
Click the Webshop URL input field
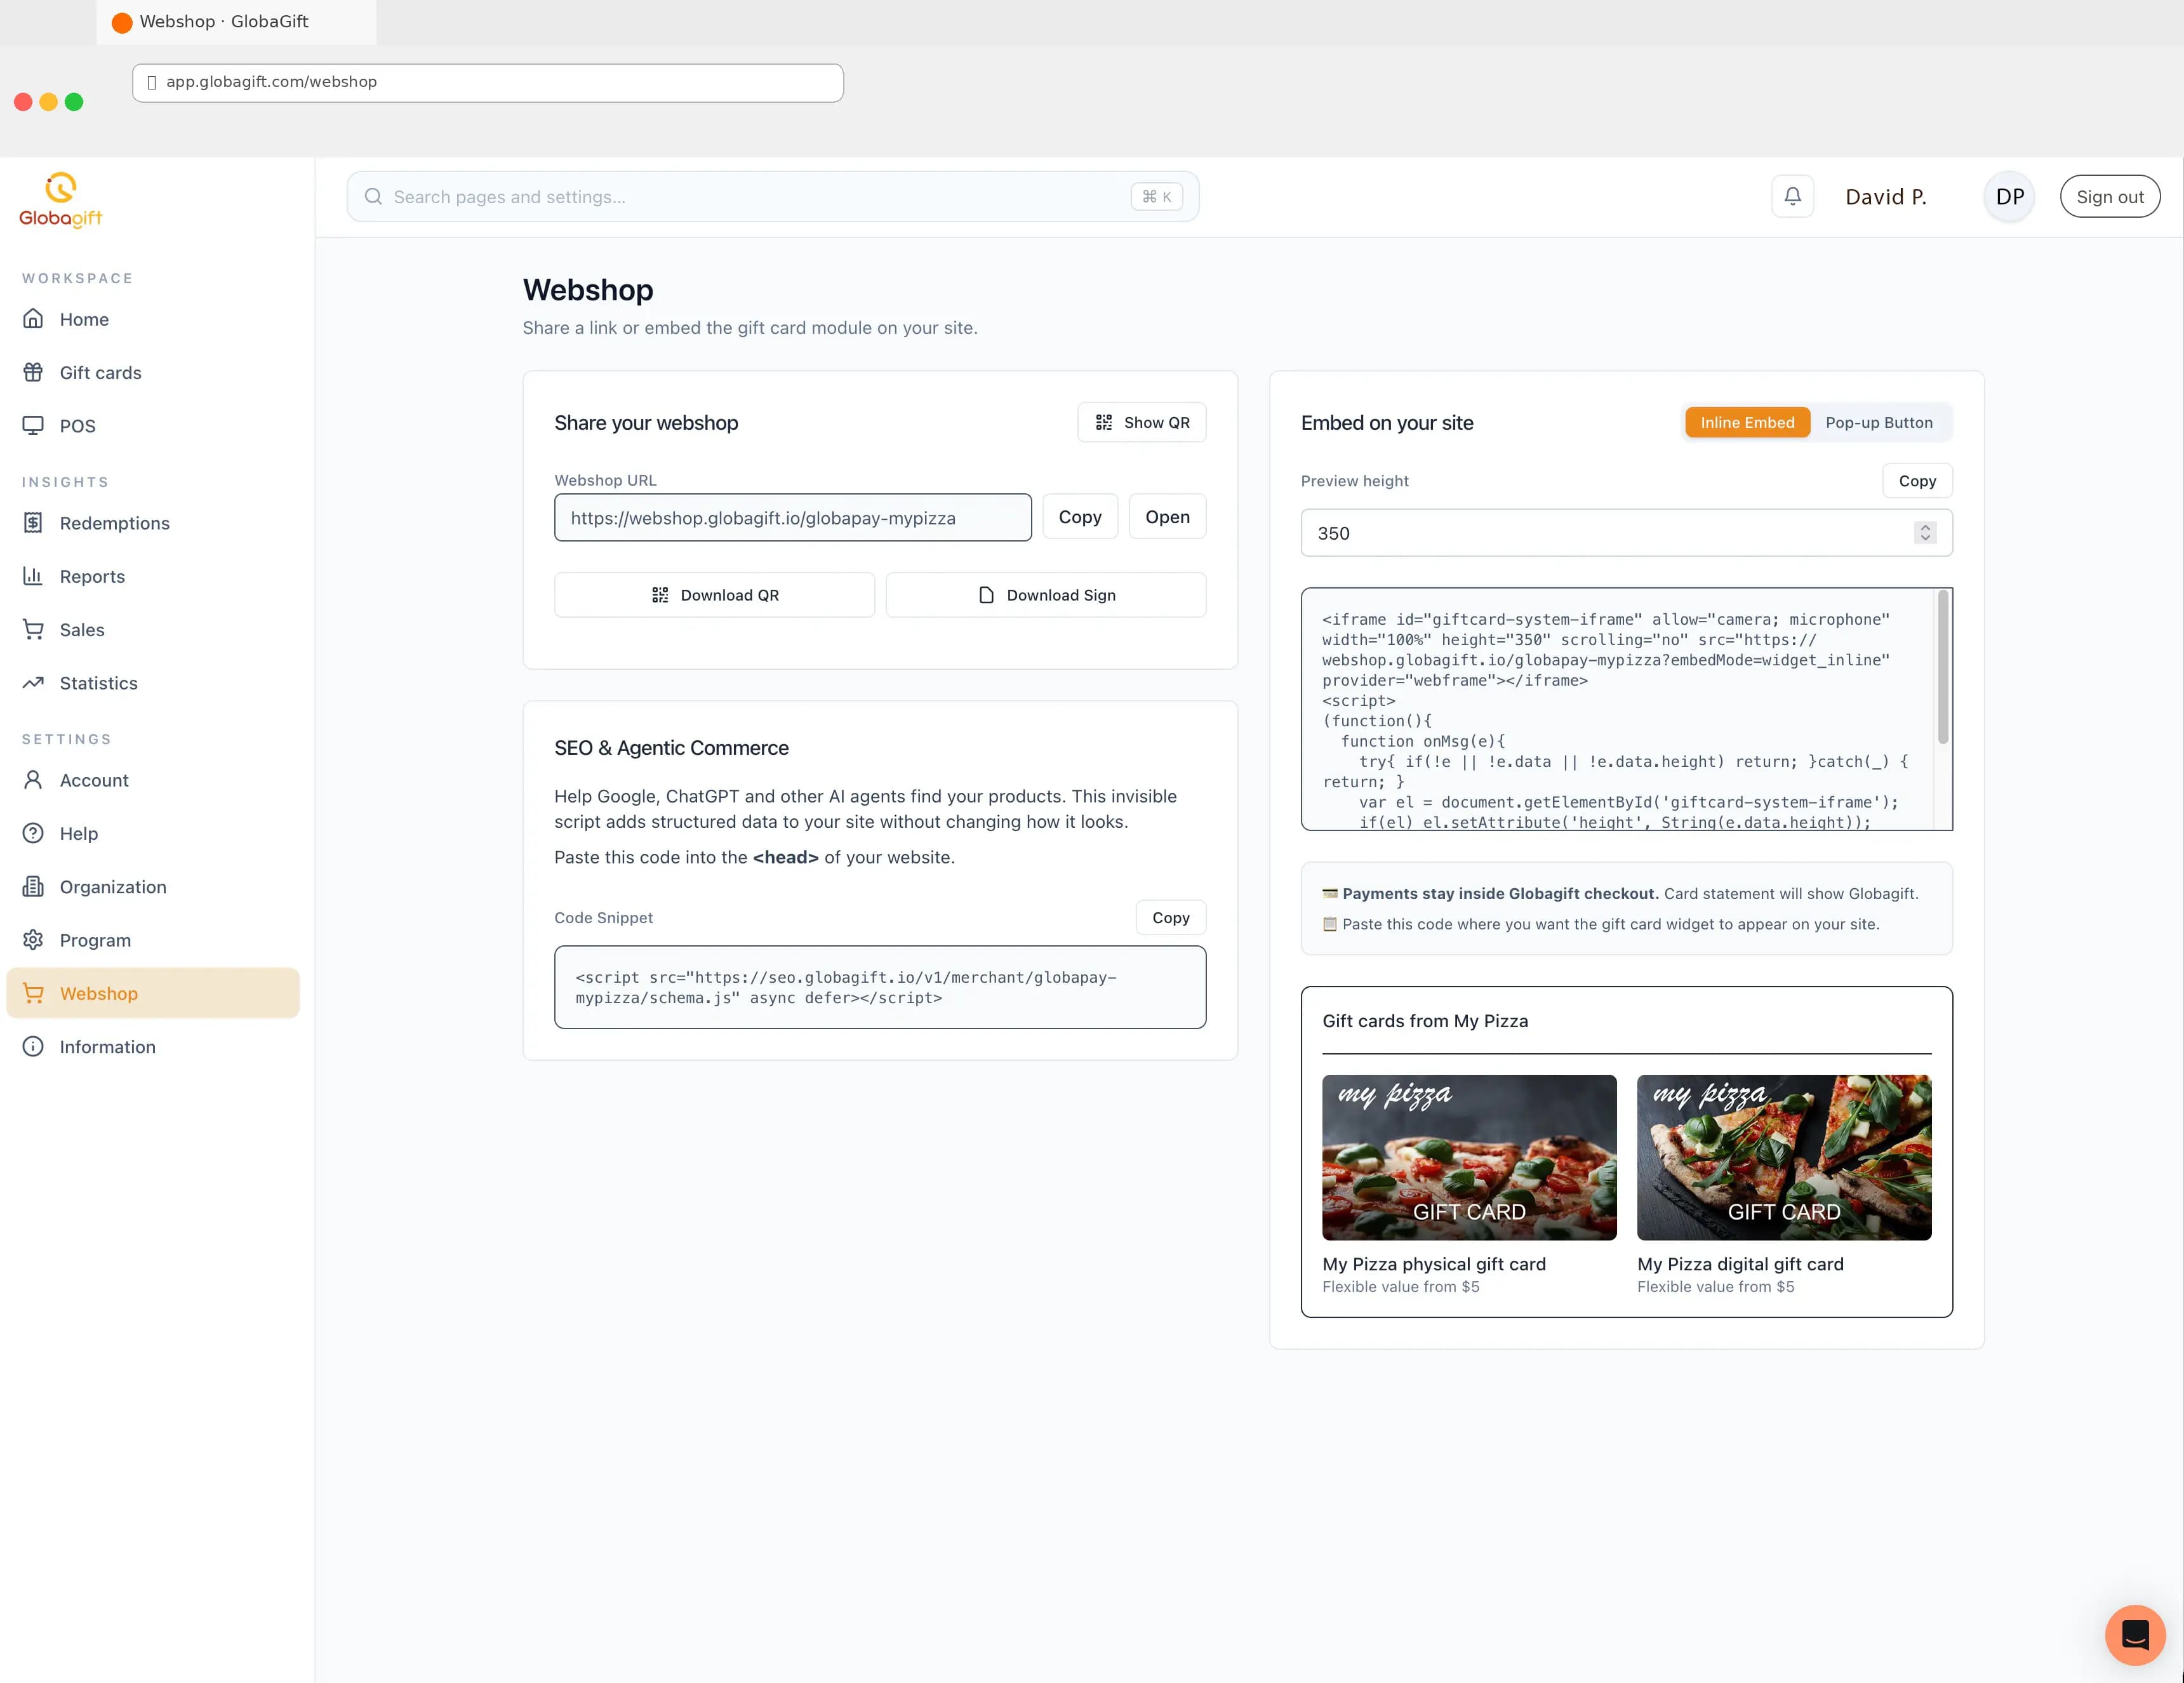coord(793,518)
